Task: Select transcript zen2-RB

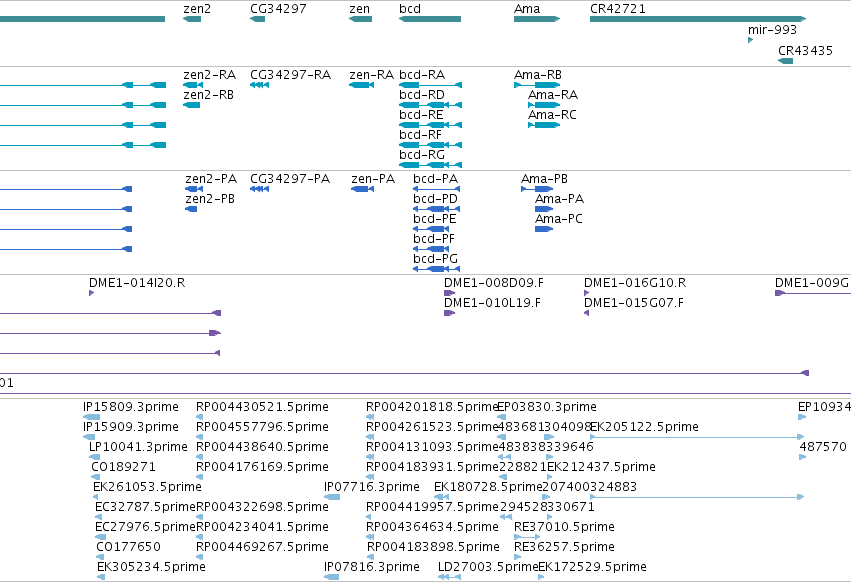Action: click(192, 105)
